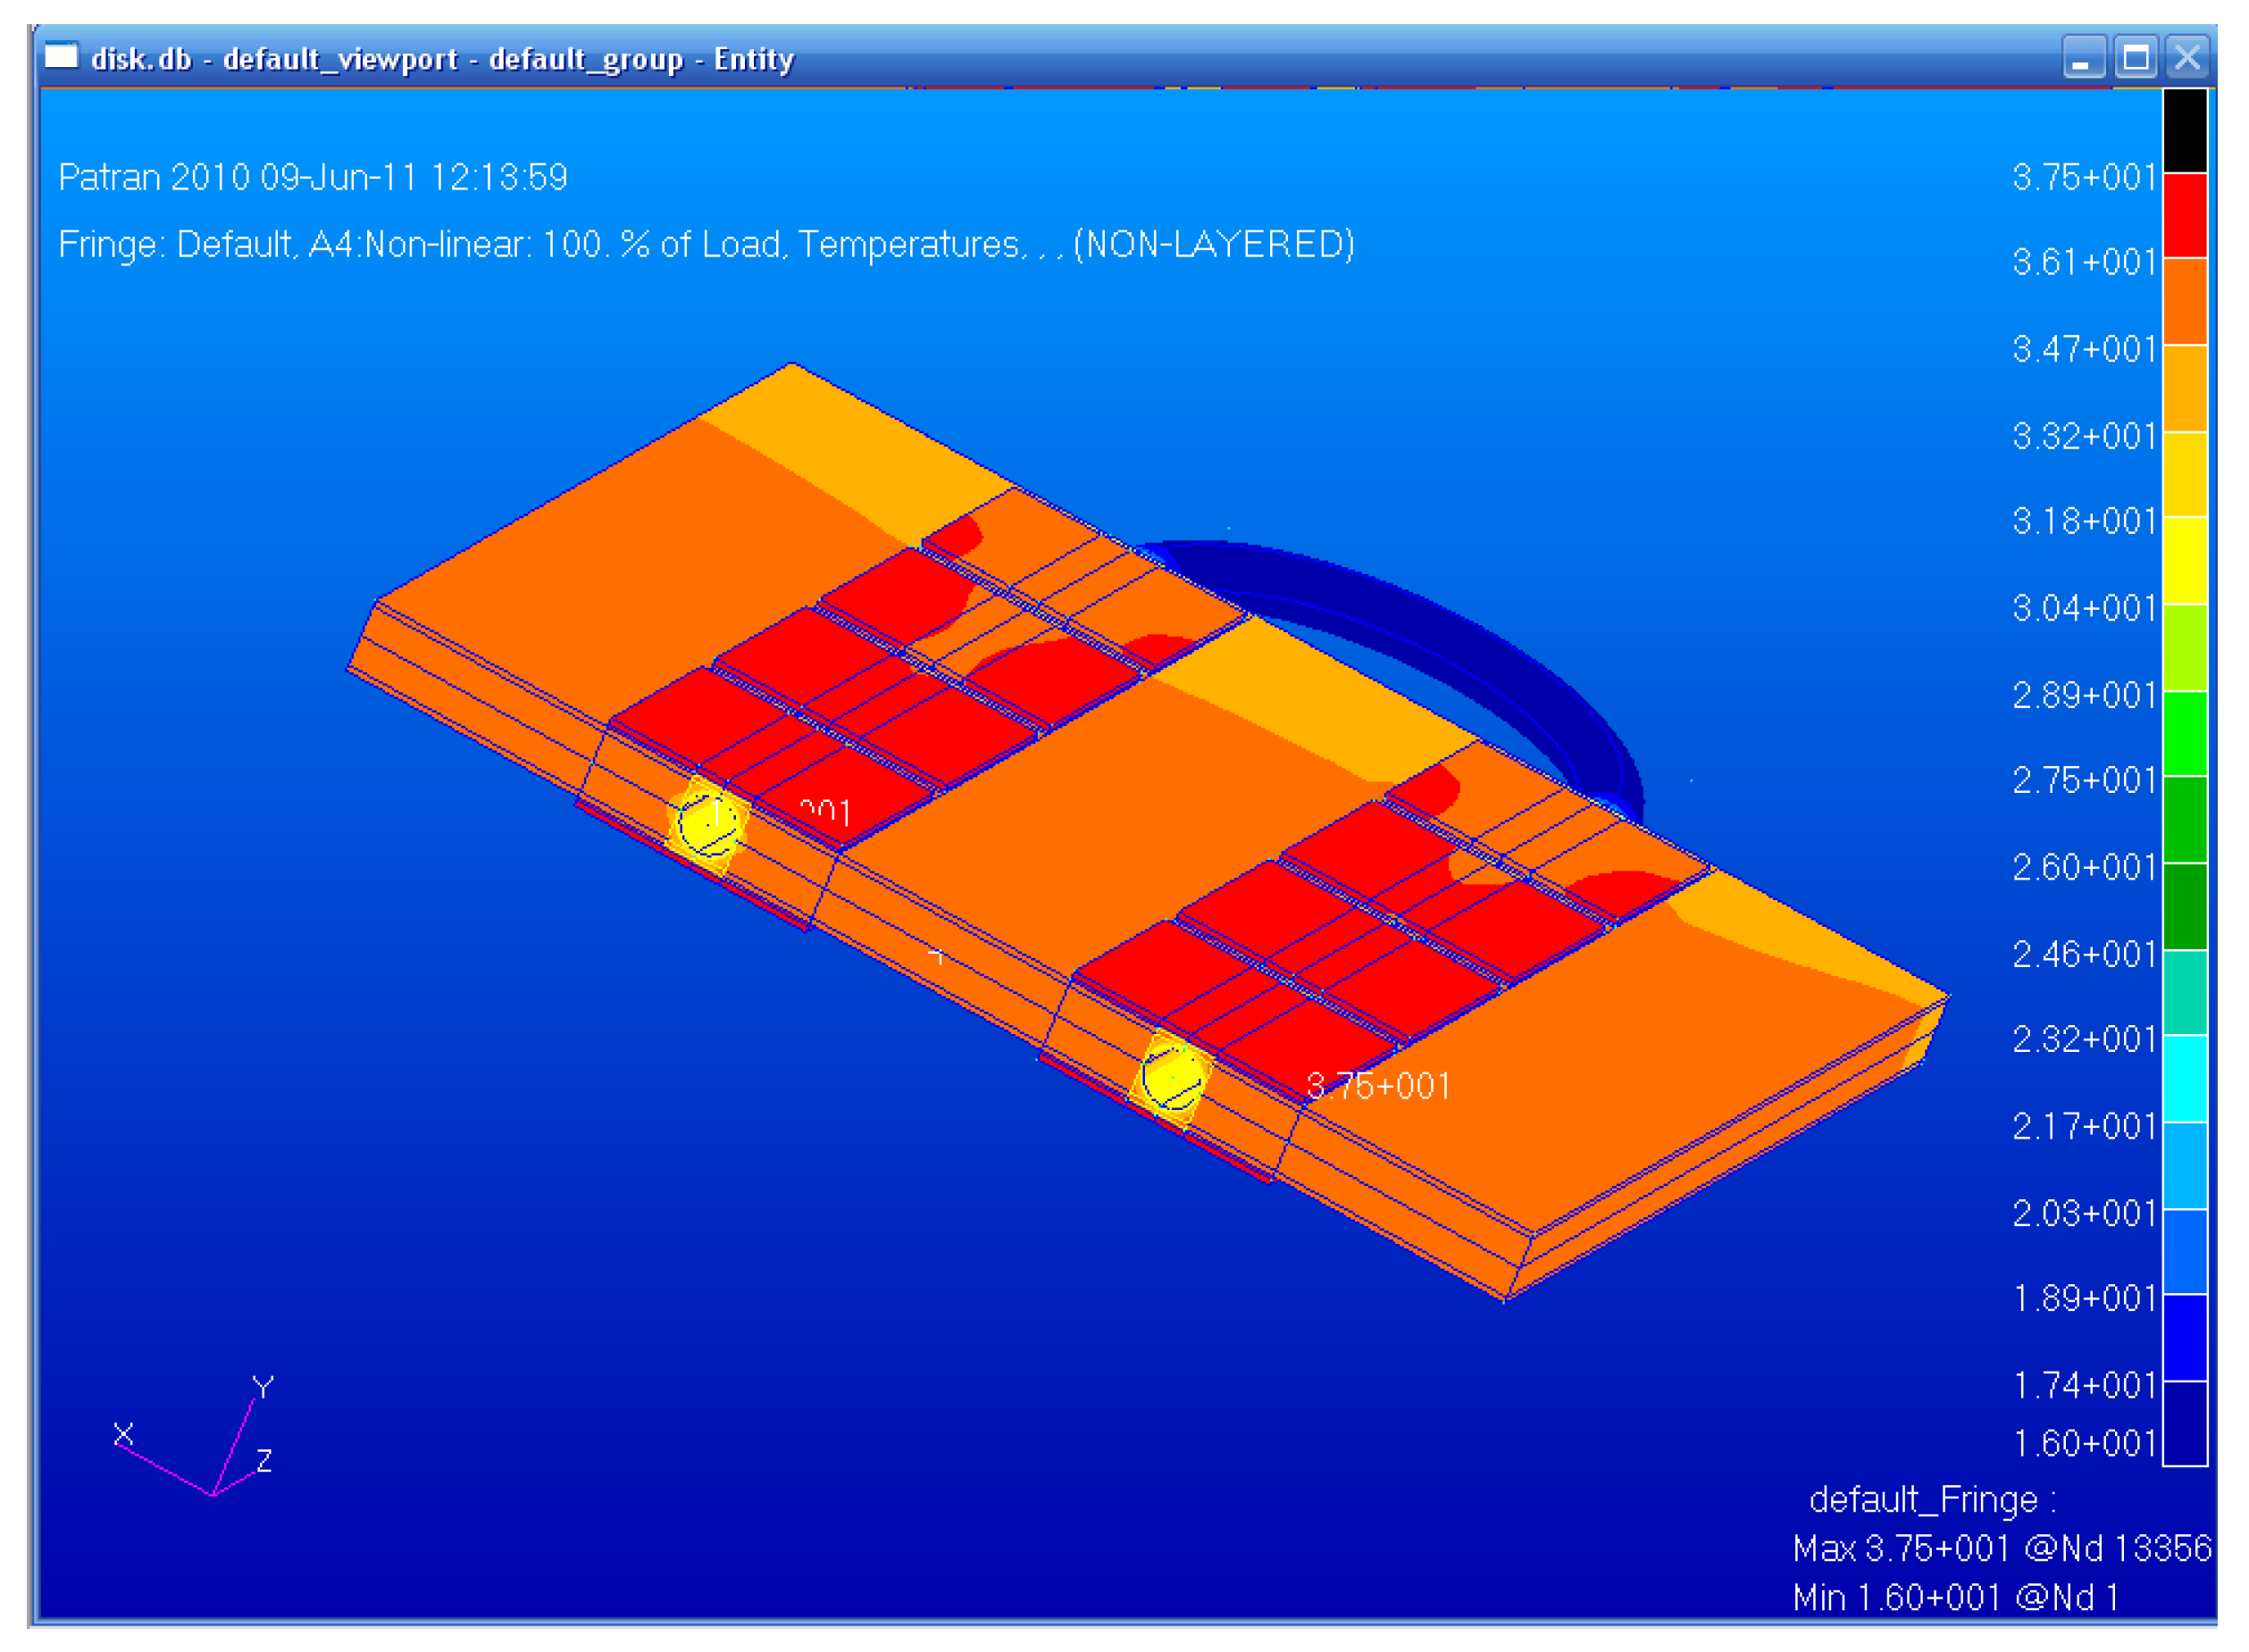Minimize the disk.db viewport window
The height and width of the screenshot is (1652, 2249).
[x=2083, y=58]
